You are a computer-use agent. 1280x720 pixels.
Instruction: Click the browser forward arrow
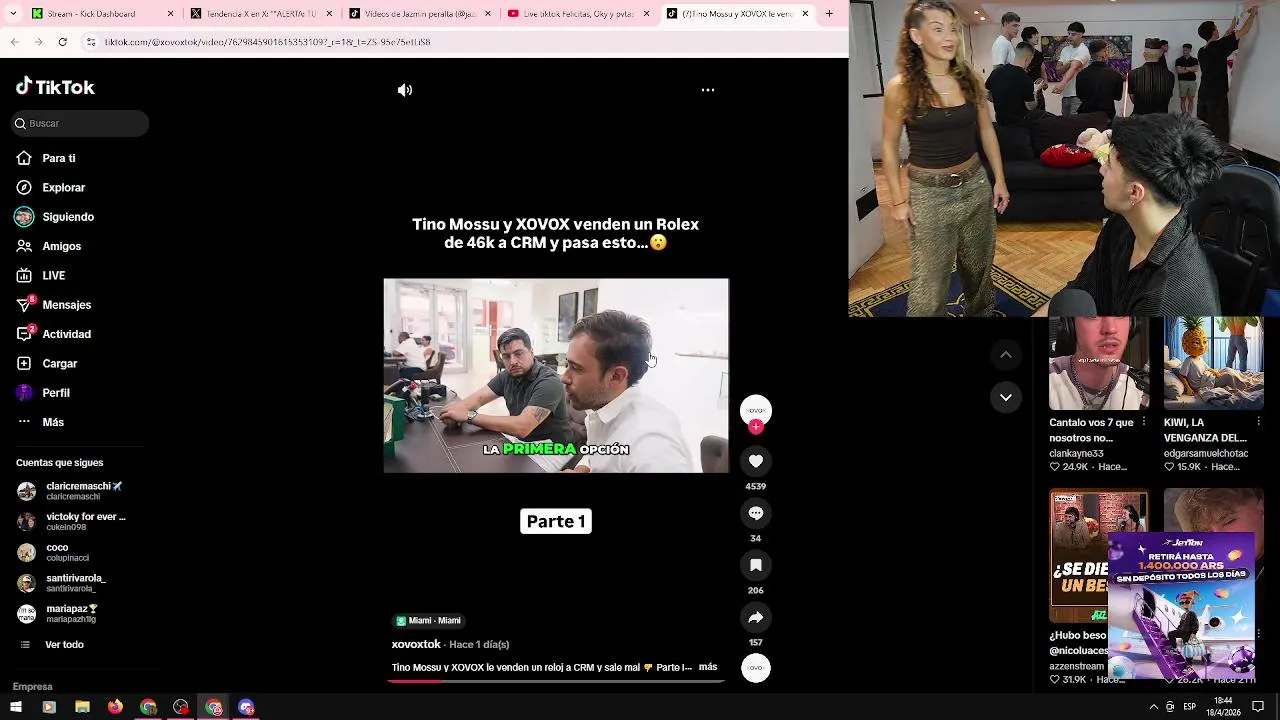38,42
